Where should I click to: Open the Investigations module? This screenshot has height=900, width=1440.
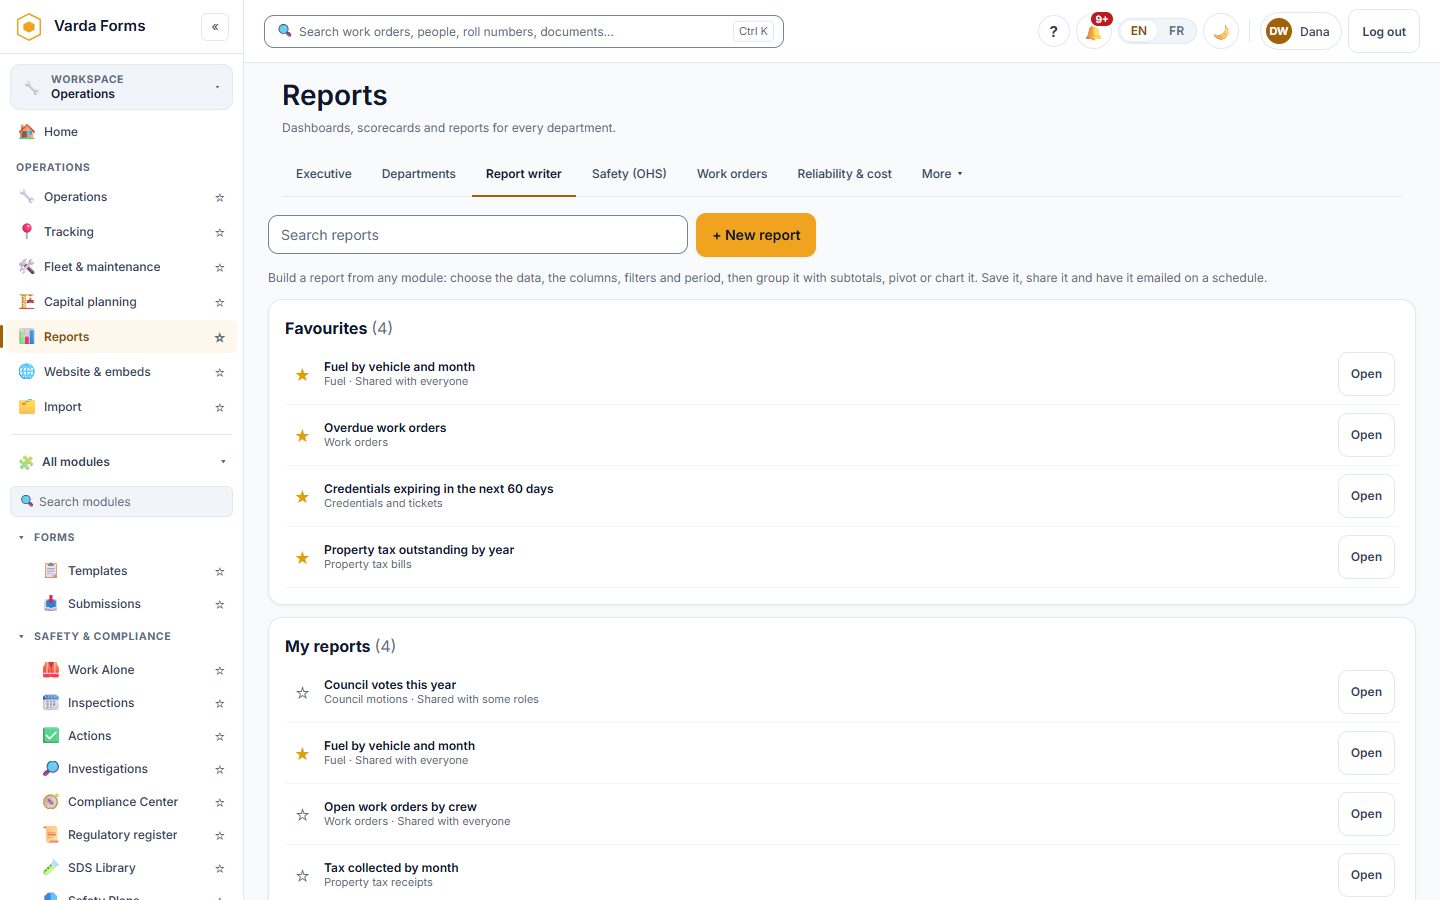[x=108, y=769]
